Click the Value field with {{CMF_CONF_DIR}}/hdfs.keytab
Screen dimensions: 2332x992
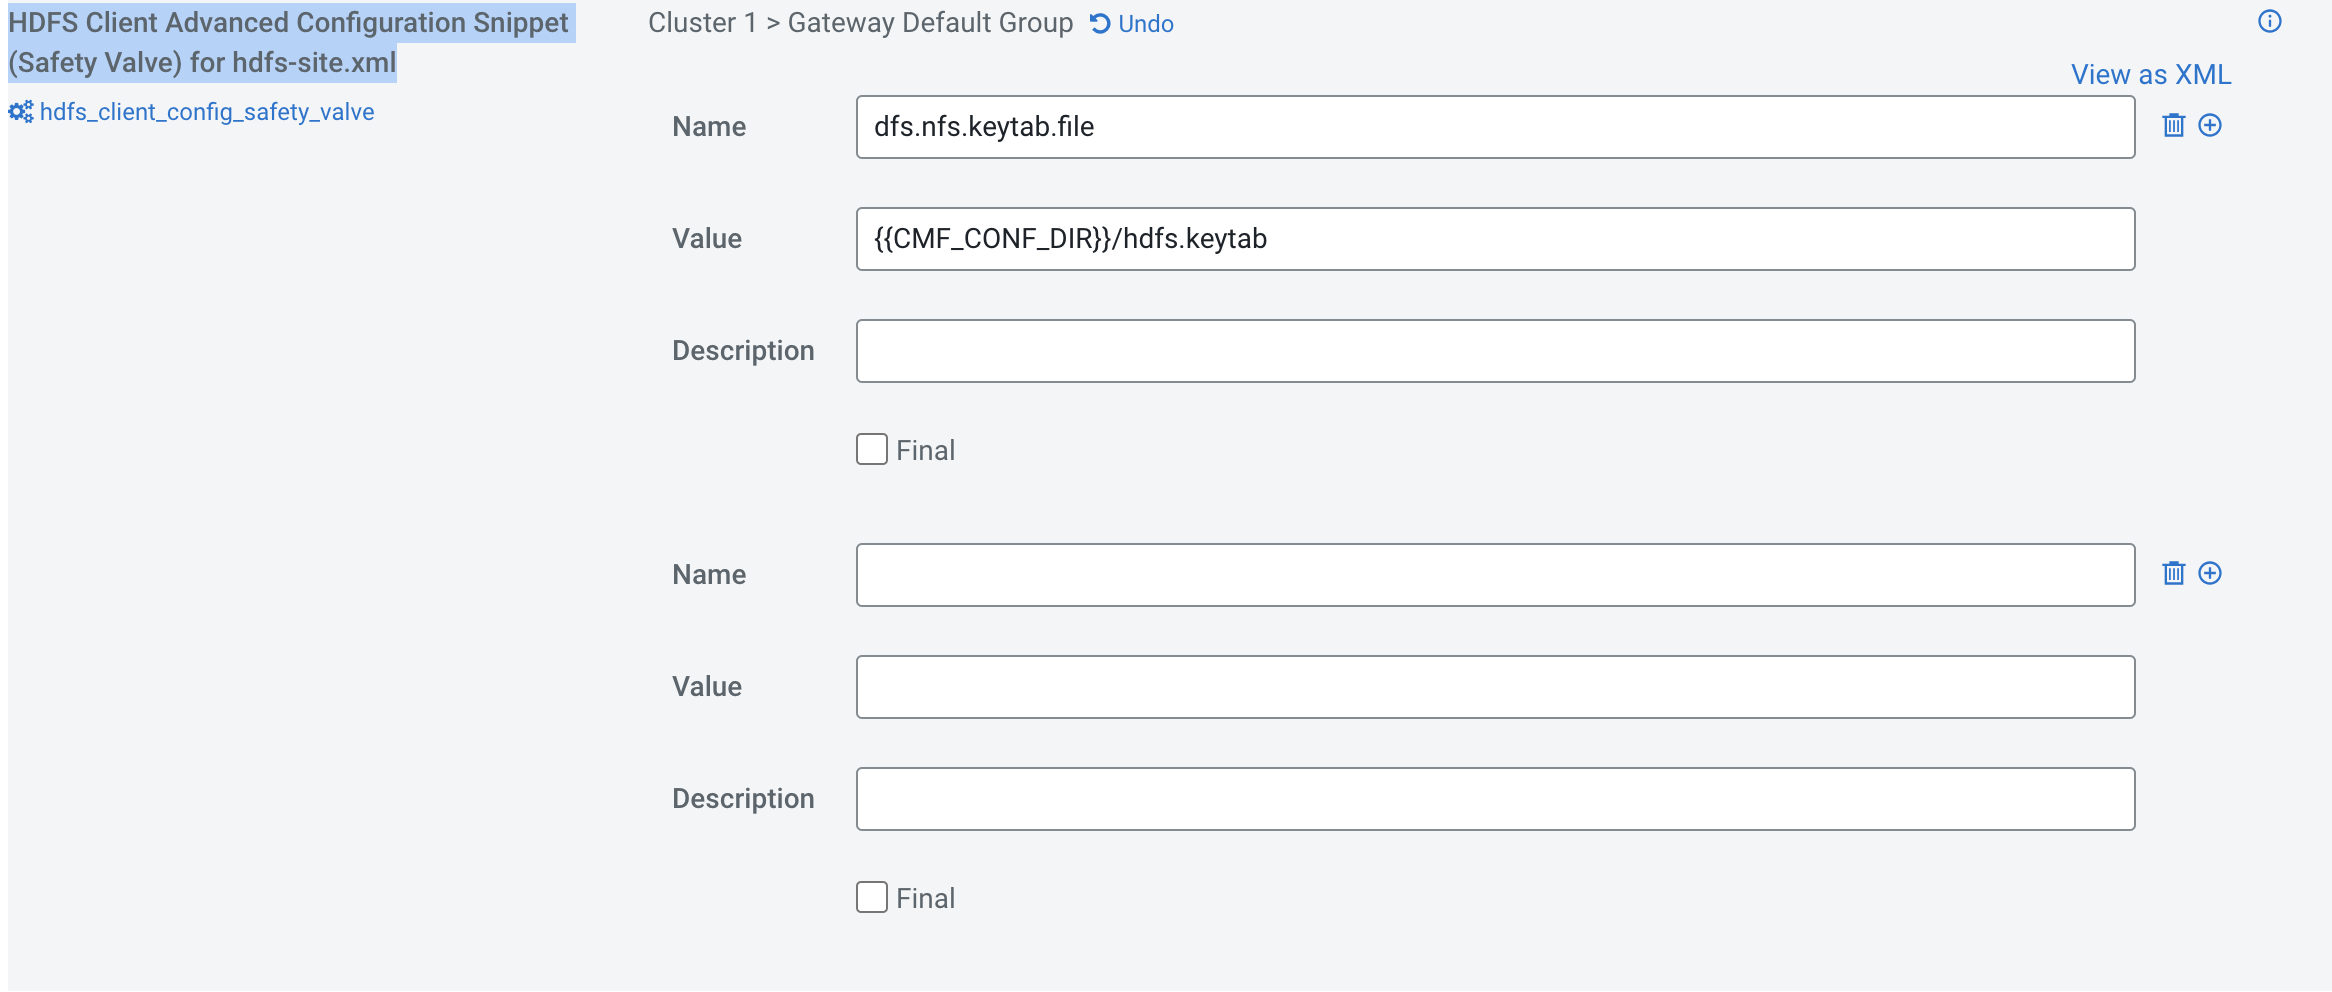tap(1495, 239)
